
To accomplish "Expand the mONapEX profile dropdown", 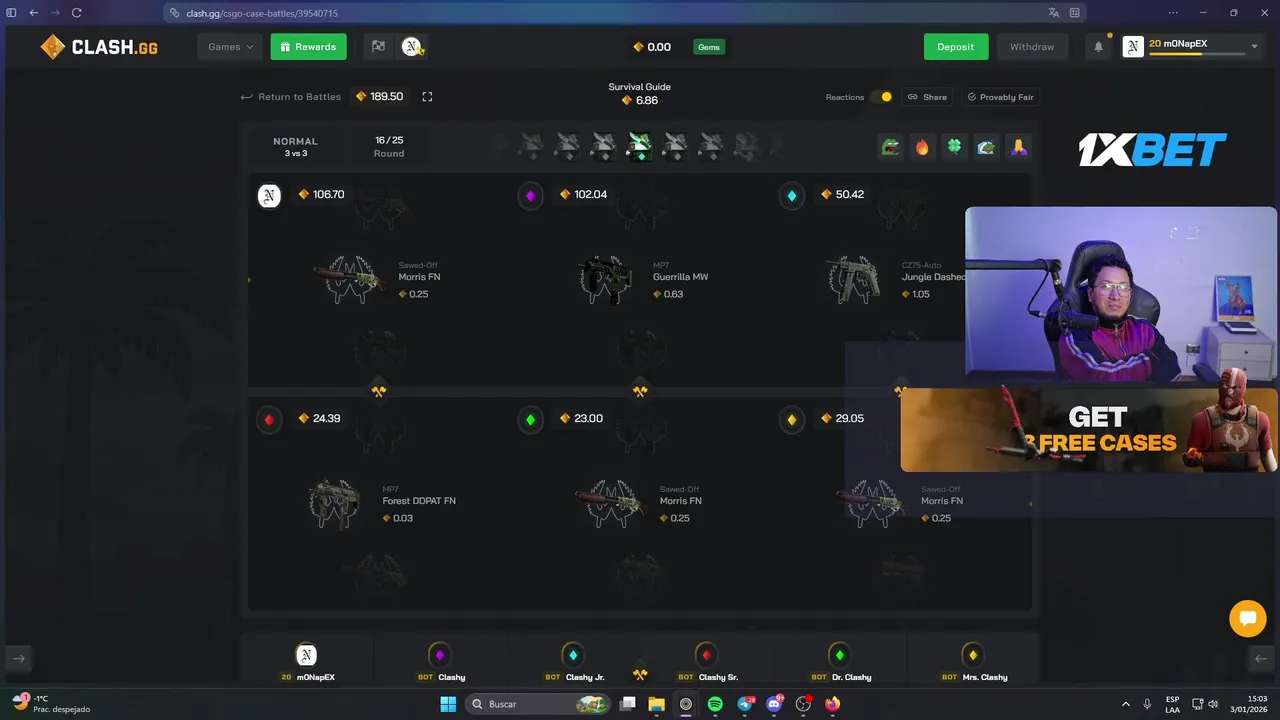I will coord(1255,46).
